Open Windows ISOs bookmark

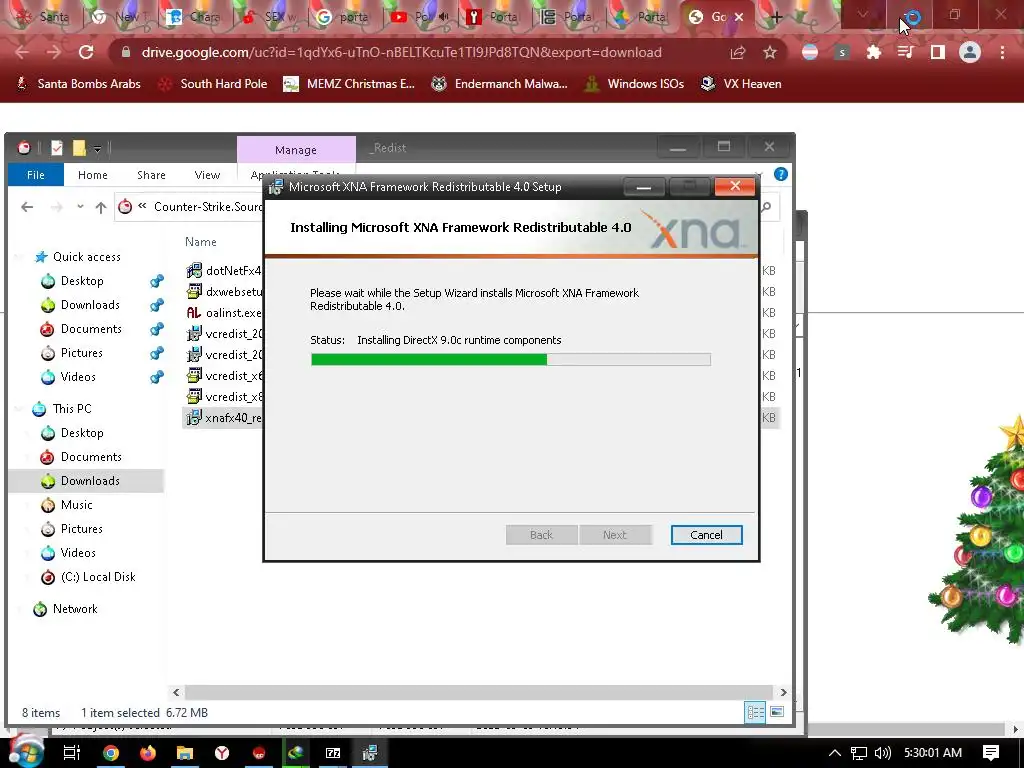pyautogui.click(x=634, y=84)
